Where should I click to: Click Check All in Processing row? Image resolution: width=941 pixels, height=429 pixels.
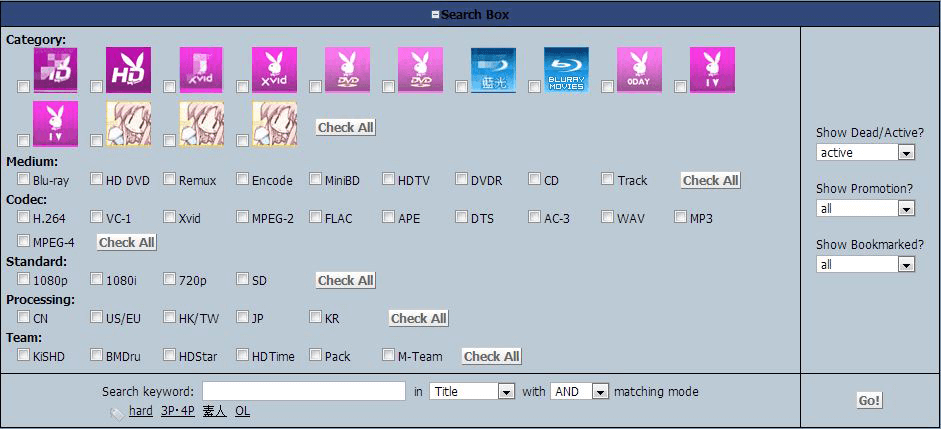tap(419, 319)
